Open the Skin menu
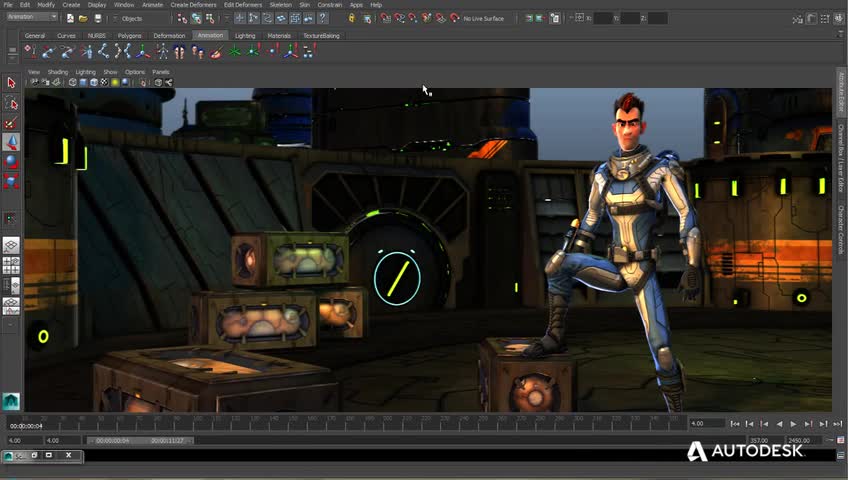Screen dimensions: 848x480 (304, 4)
